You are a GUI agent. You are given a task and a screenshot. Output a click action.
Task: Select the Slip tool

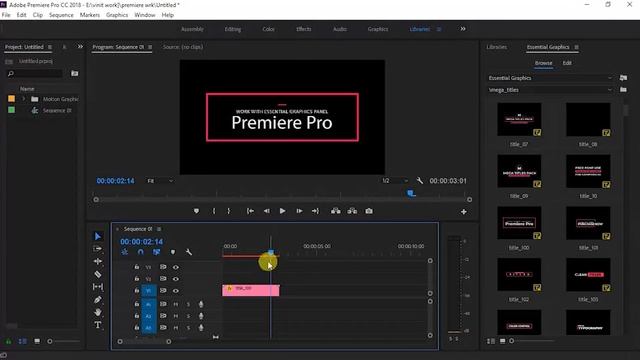pos(98,287)
